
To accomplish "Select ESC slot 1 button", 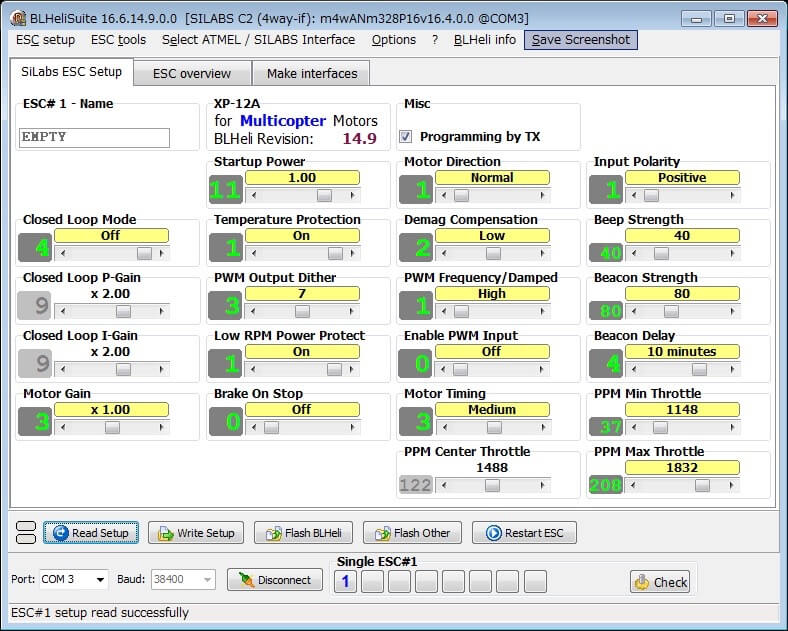I will pos(345,582).
